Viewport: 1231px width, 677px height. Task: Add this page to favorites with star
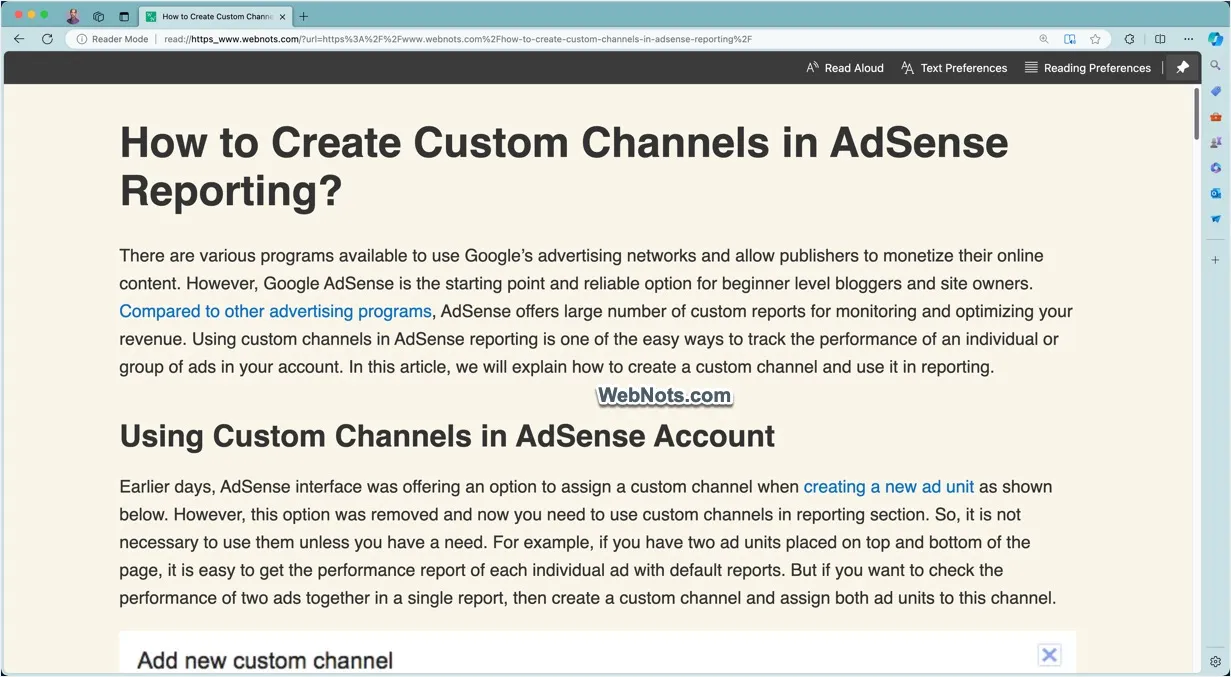tap(1096, 39)
